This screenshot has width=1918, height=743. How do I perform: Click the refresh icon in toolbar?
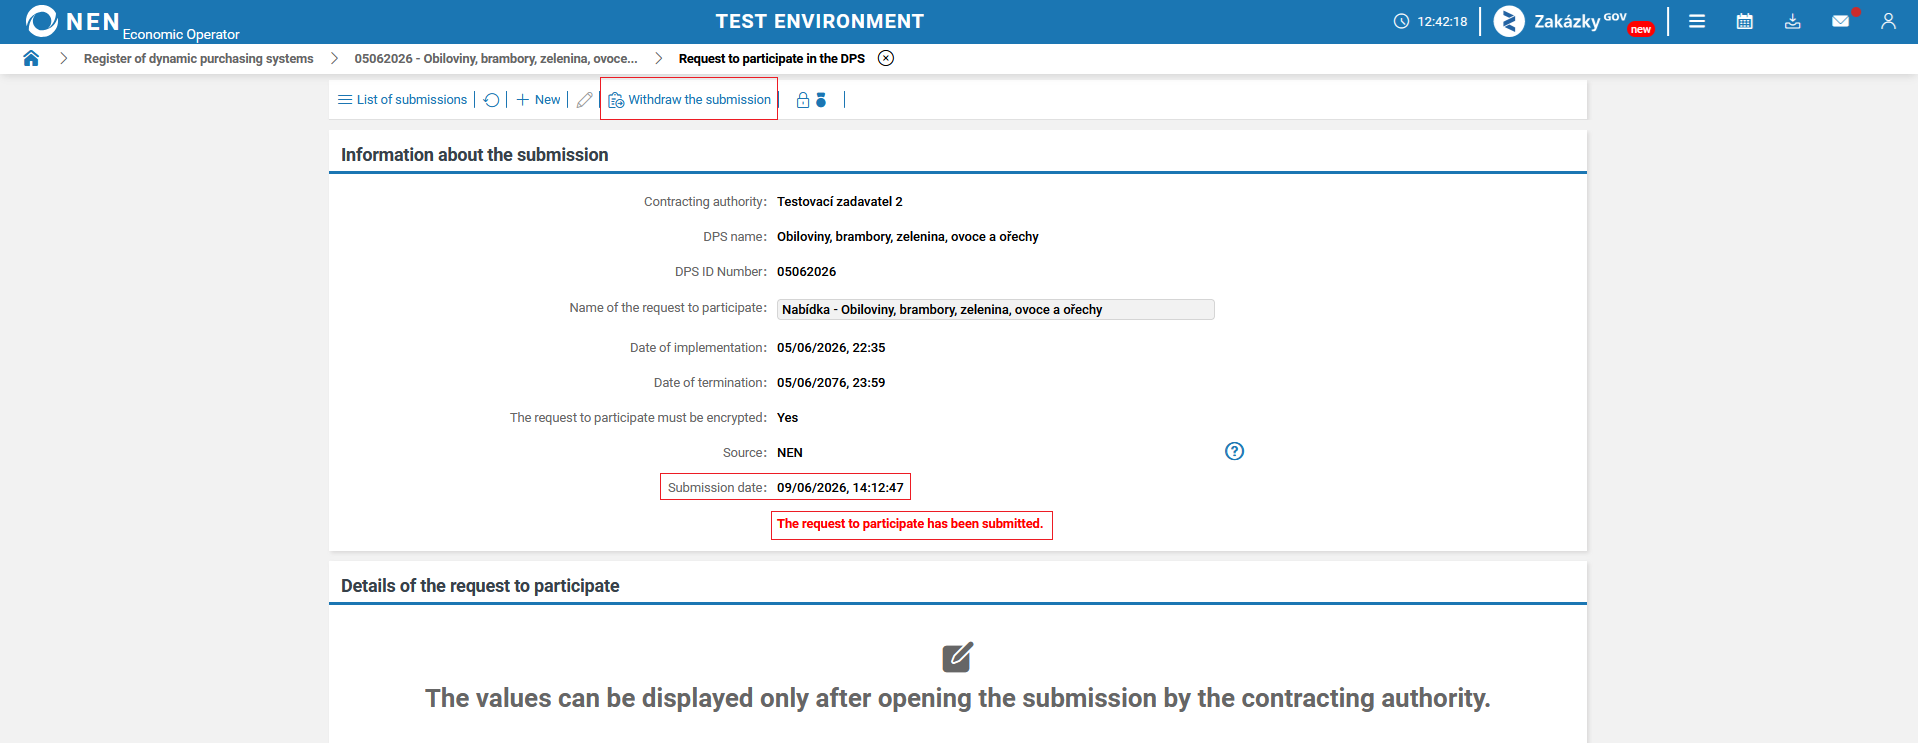point(491,100)
